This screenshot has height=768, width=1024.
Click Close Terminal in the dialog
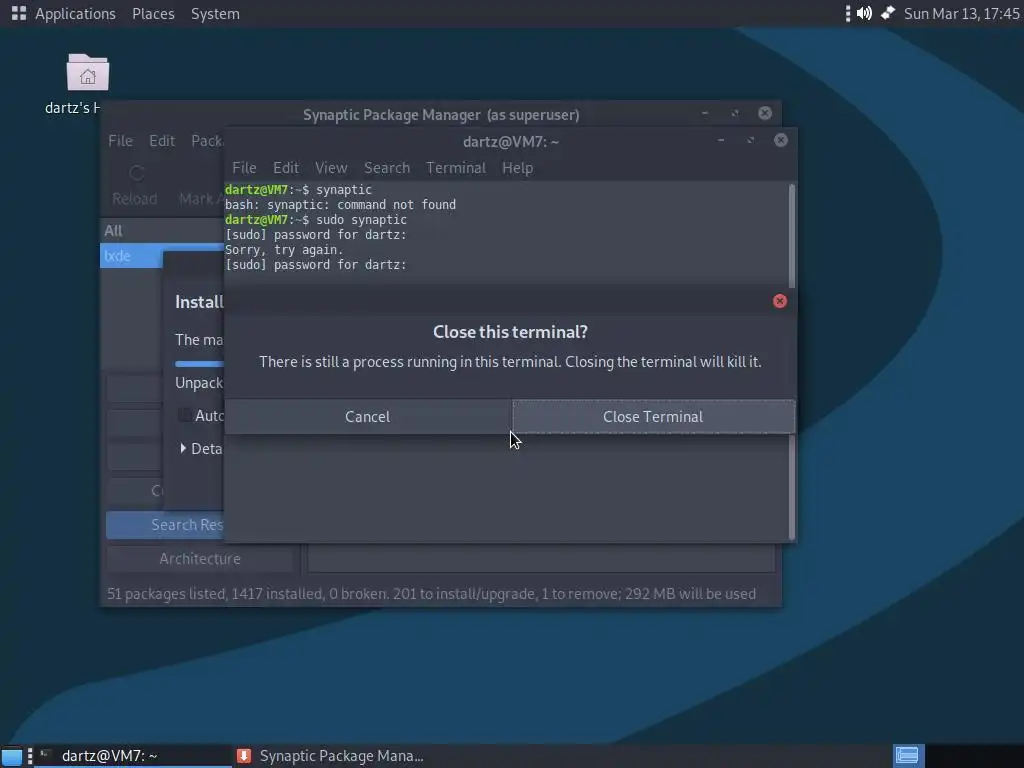(654, 417)
